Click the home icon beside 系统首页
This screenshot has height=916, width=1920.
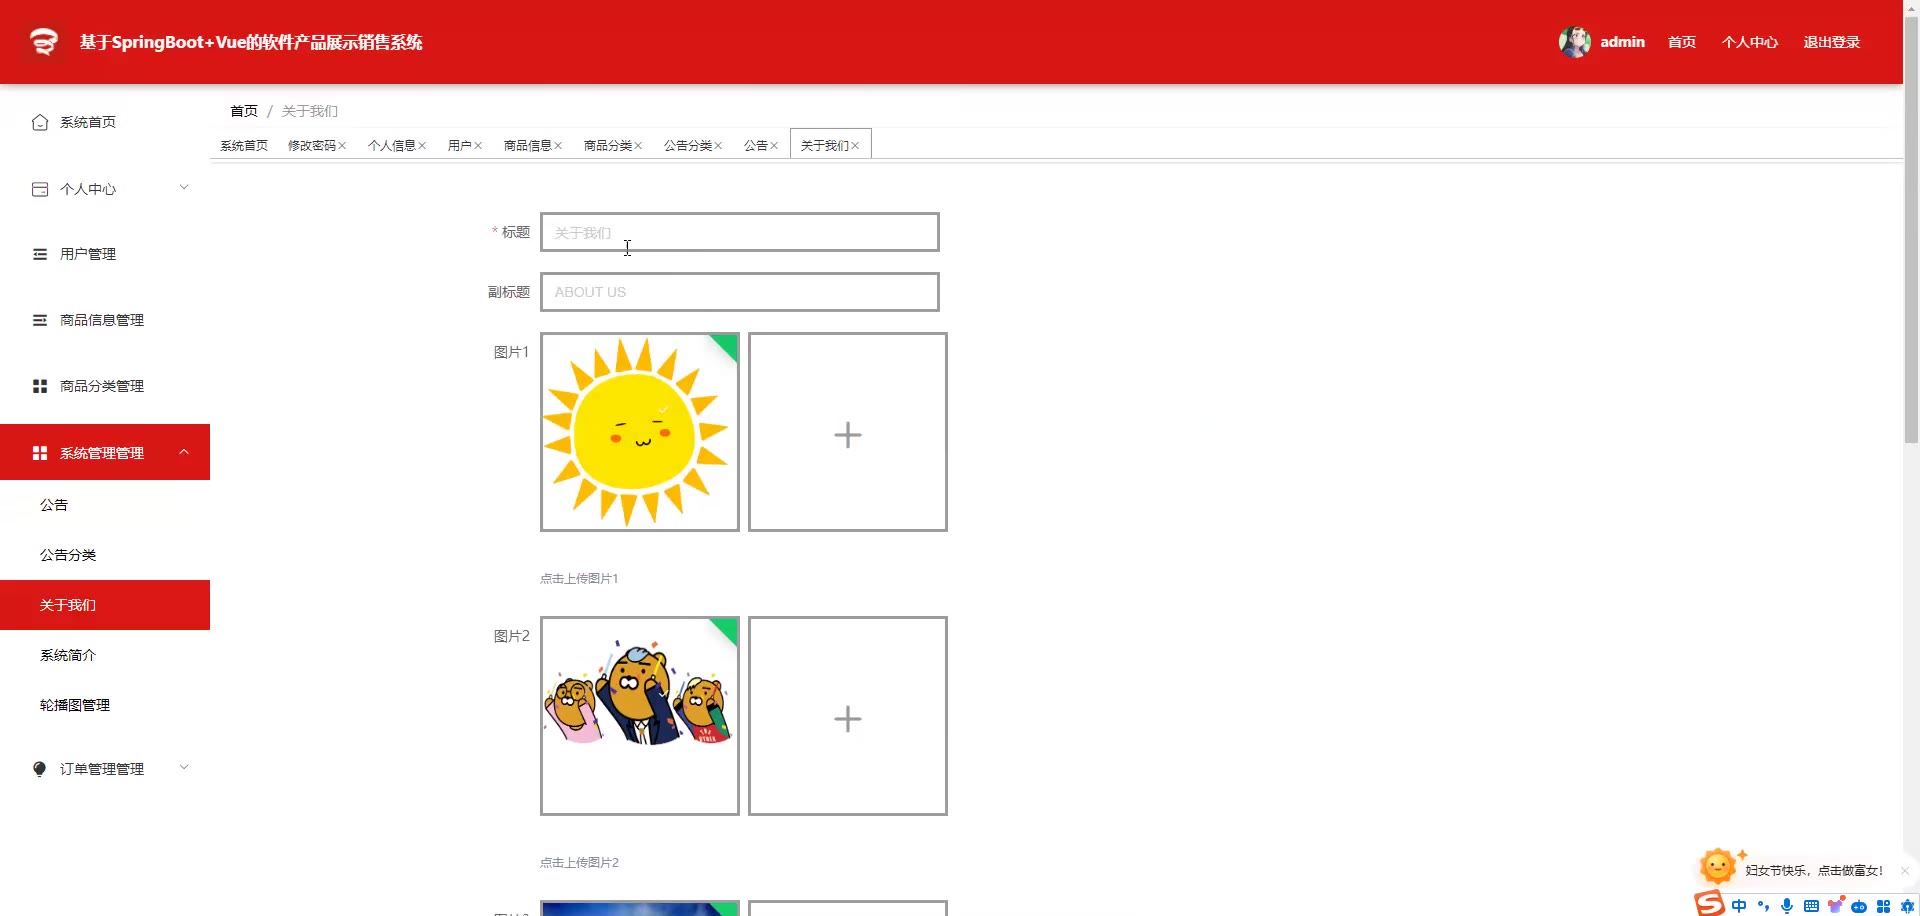point(40,122)
